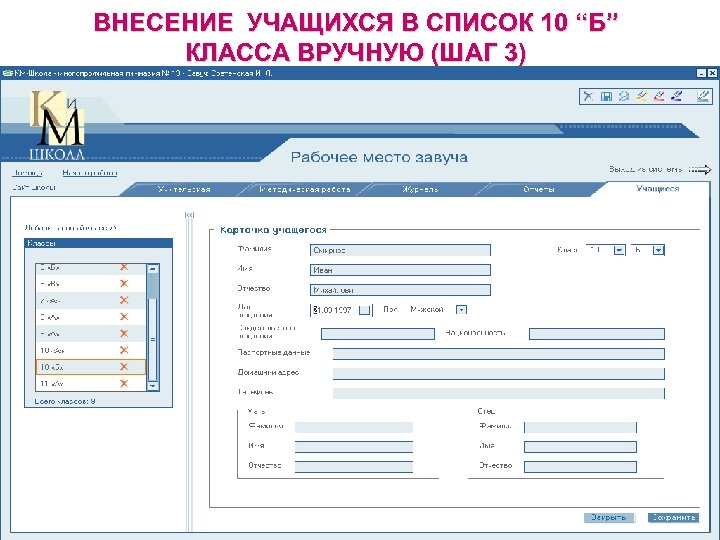720x540 pixels.
Task: Collapse the left panel with the |<< icon
Action: [189, 214]
